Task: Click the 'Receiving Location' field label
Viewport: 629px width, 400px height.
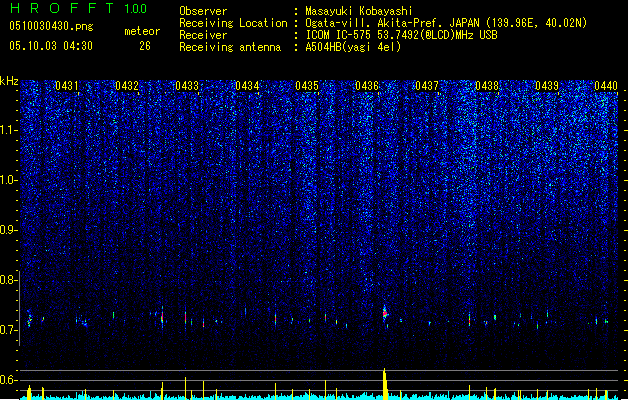Action: tap(233, 23)
